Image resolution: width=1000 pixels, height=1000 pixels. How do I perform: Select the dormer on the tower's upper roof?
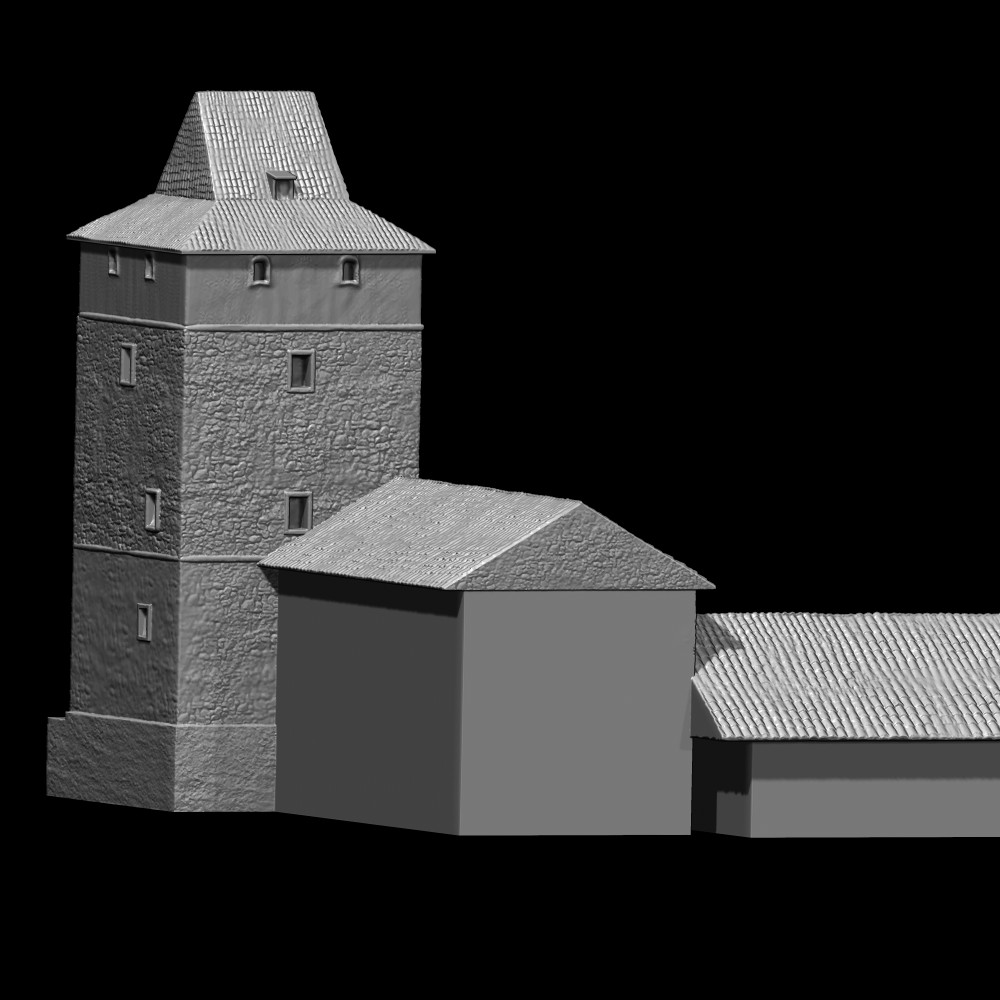tap(281, 184)
